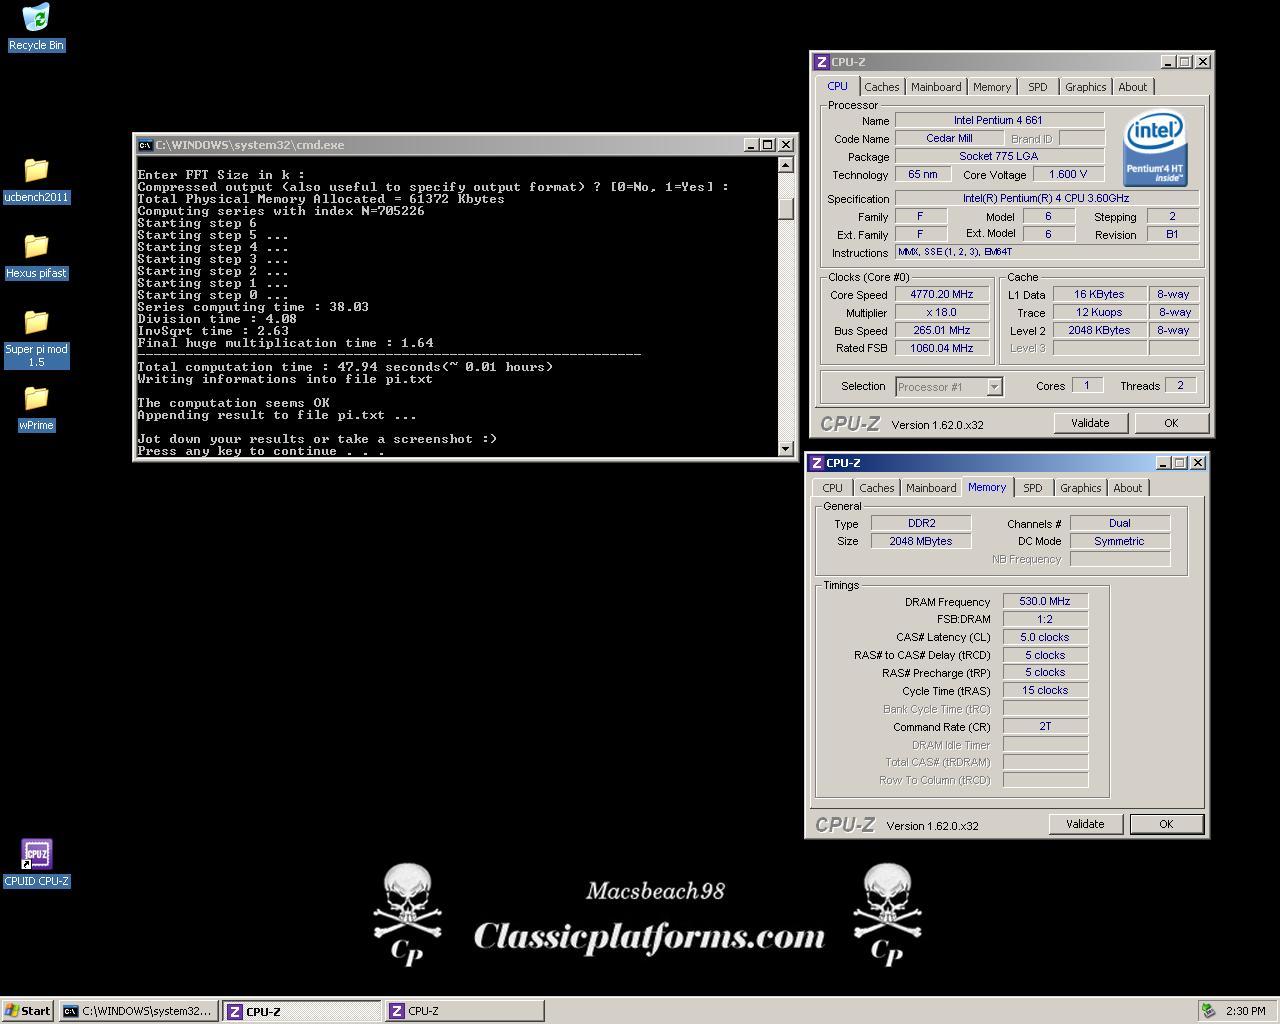Viewport: 1280px width, 1024px height.
Task: Expand the Processor #1 selection dropdown
Action: (994, 386)
